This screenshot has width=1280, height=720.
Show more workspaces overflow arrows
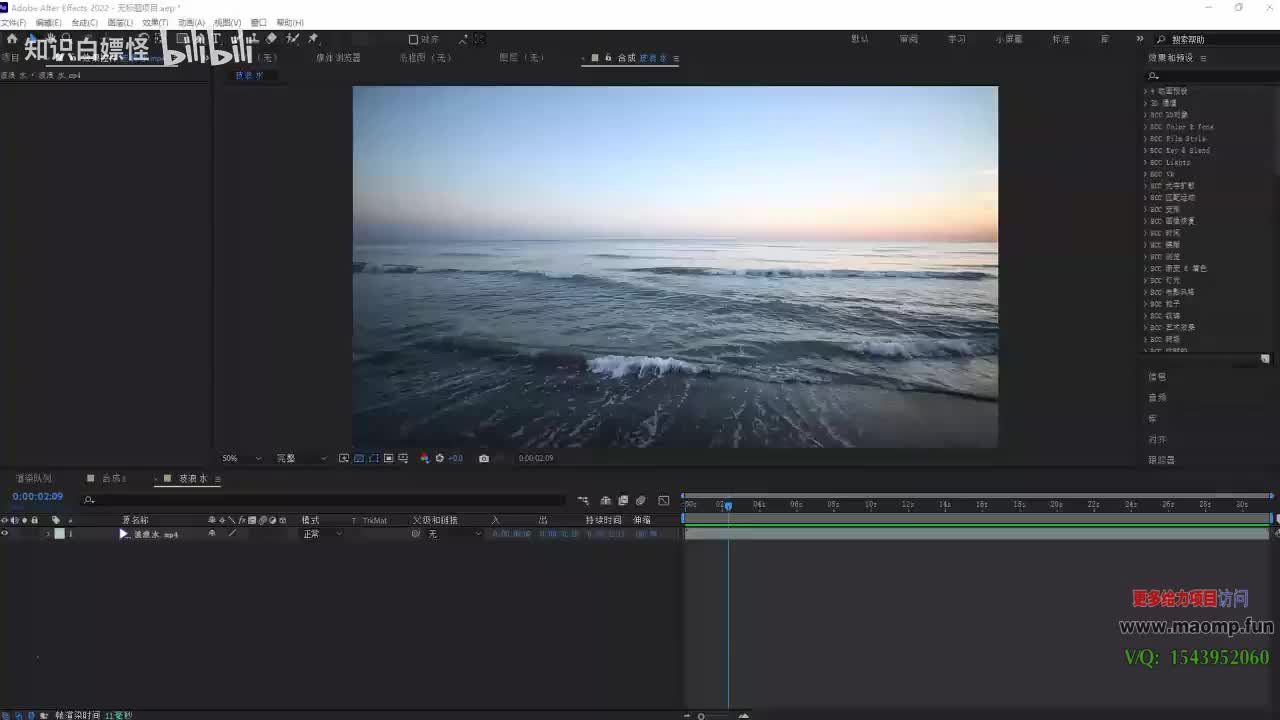1139,39
